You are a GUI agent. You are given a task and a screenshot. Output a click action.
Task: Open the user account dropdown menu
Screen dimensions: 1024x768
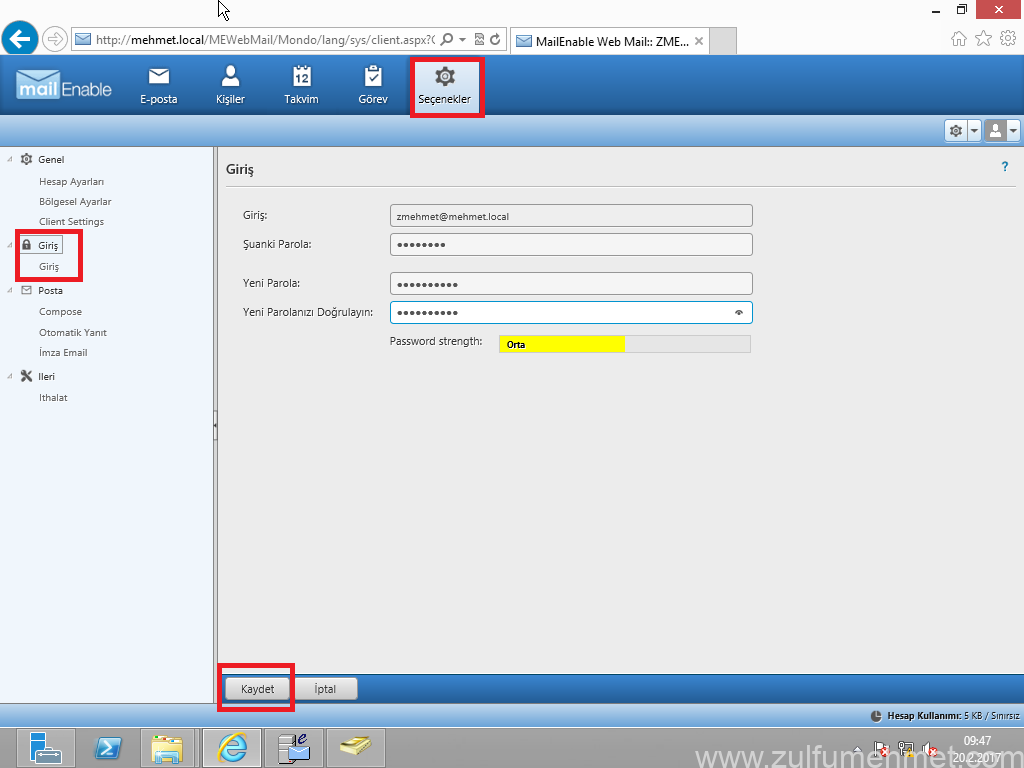1002,131
